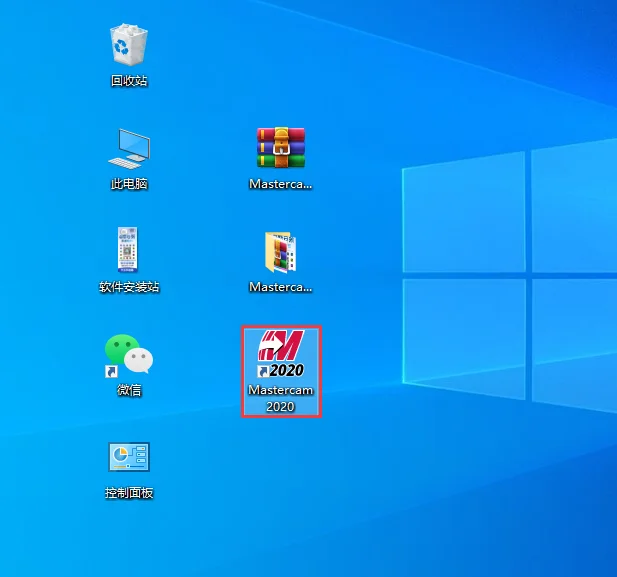Open the WeChat (微信) shortcut icon

click(x=129, y=355)
